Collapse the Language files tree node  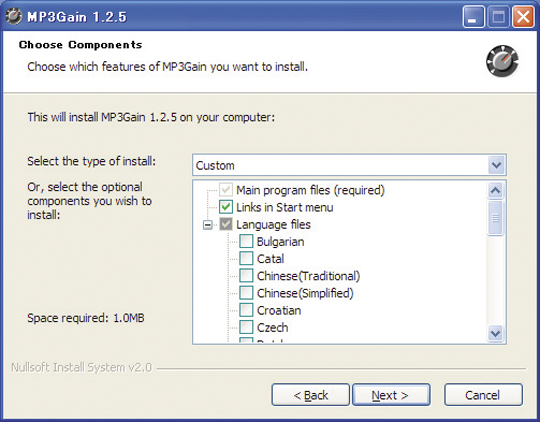point(208,225)
